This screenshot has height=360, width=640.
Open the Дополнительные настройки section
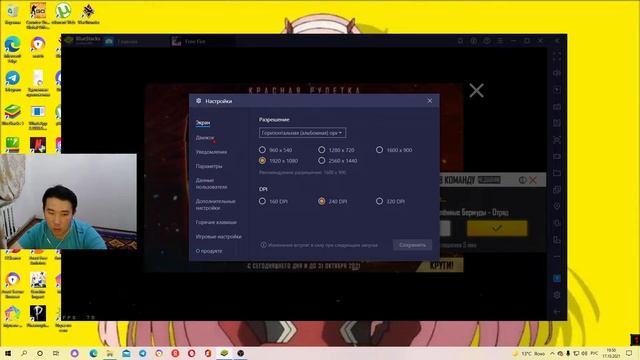click(x=216, y=204)
